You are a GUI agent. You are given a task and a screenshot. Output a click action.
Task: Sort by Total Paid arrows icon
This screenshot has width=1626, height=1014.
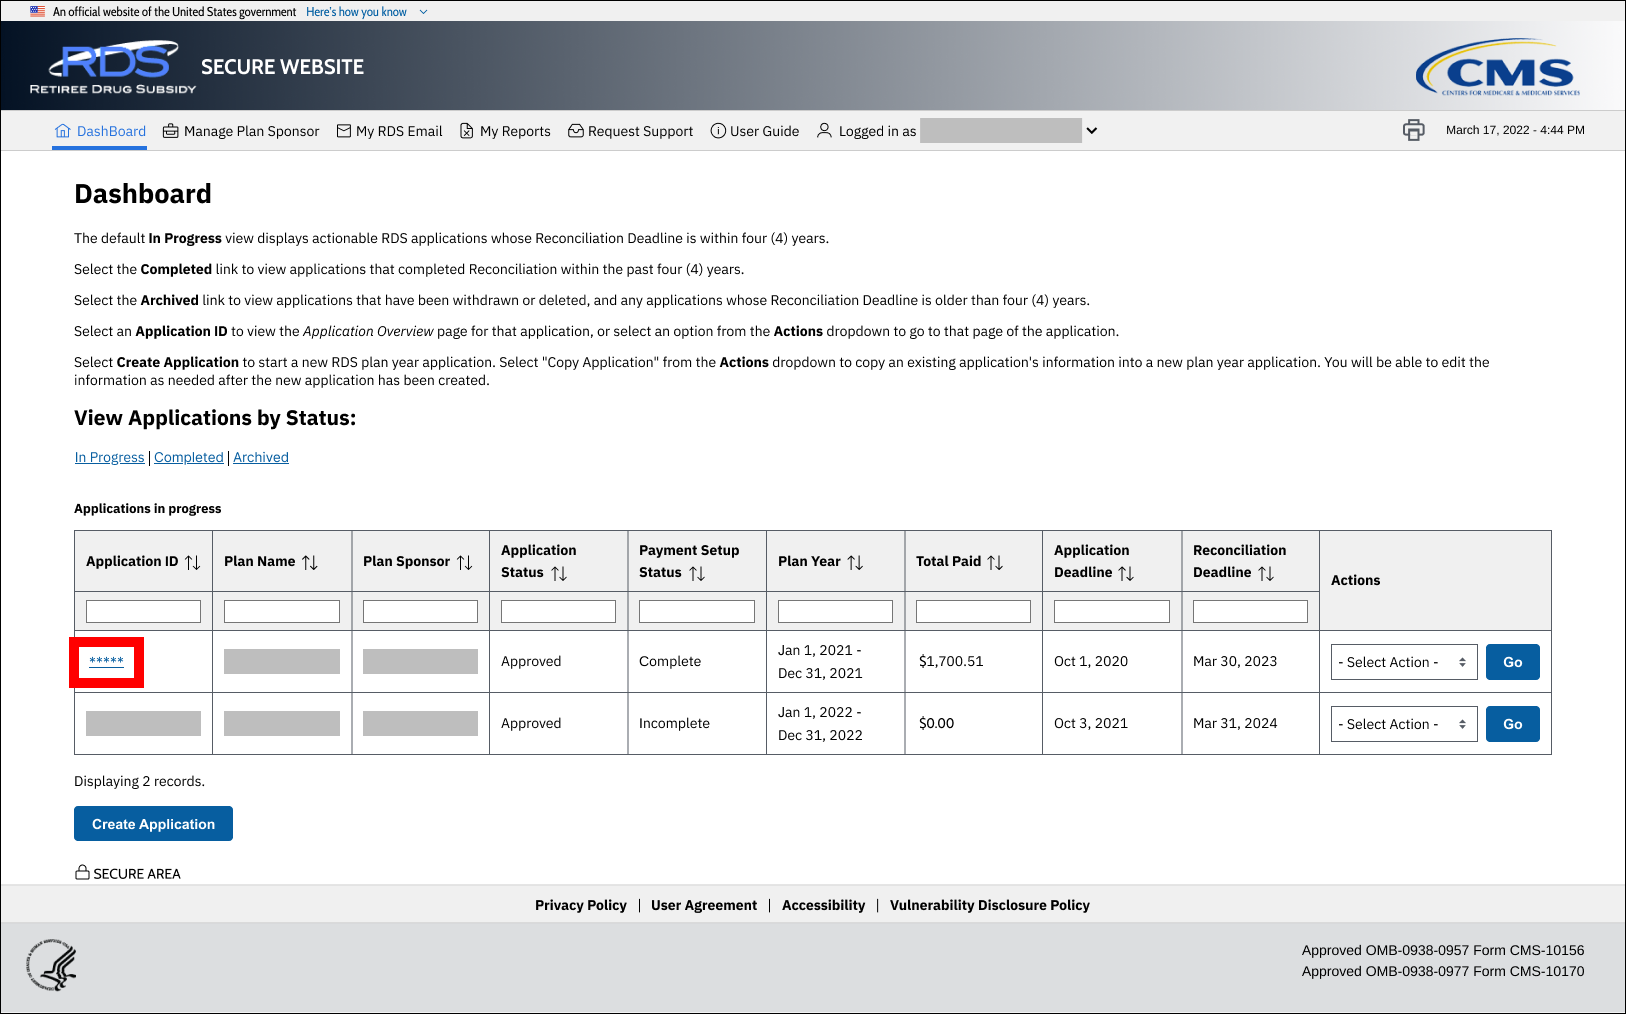pyautogui.click(x=995, y=562)
